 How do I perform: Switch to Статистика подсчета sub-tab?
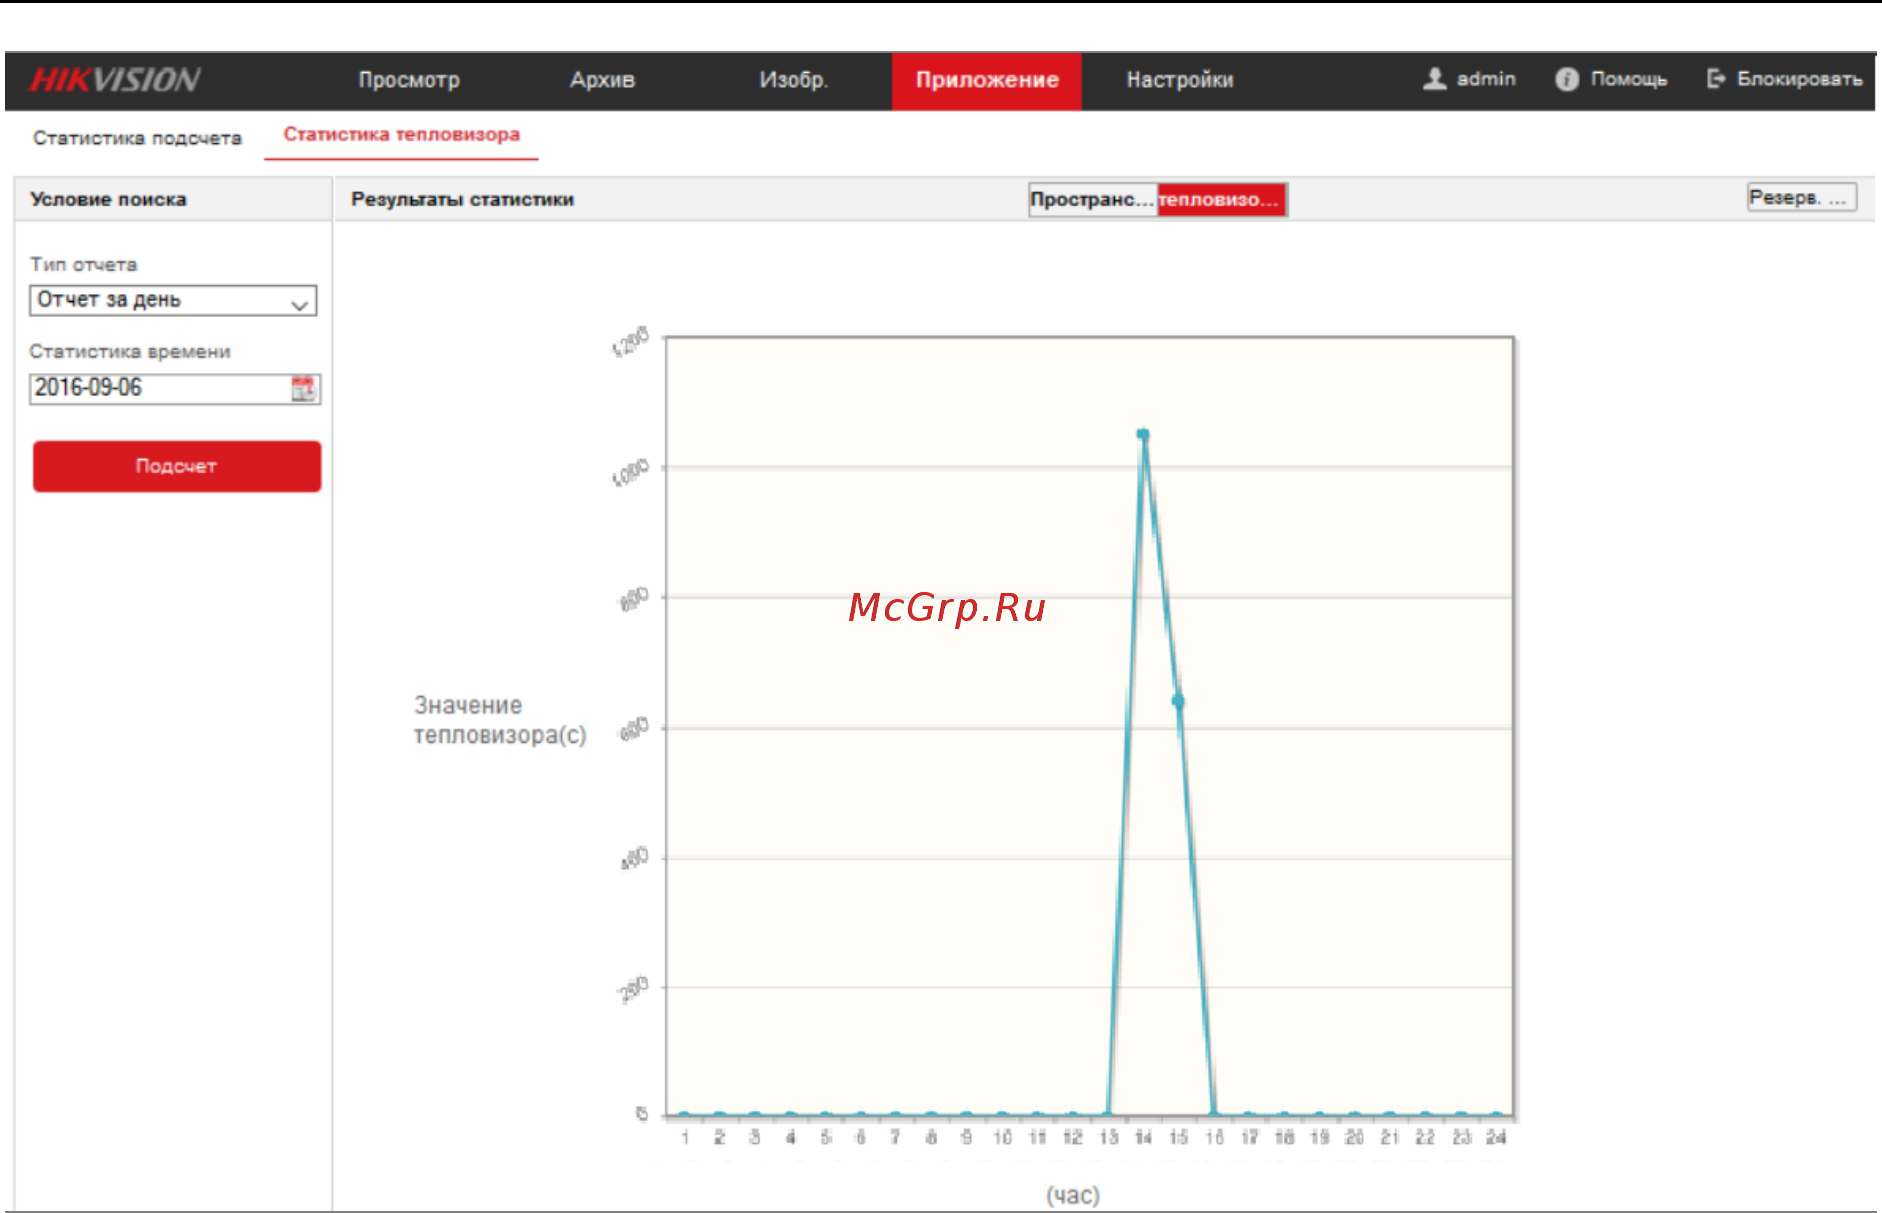(138, 138)
